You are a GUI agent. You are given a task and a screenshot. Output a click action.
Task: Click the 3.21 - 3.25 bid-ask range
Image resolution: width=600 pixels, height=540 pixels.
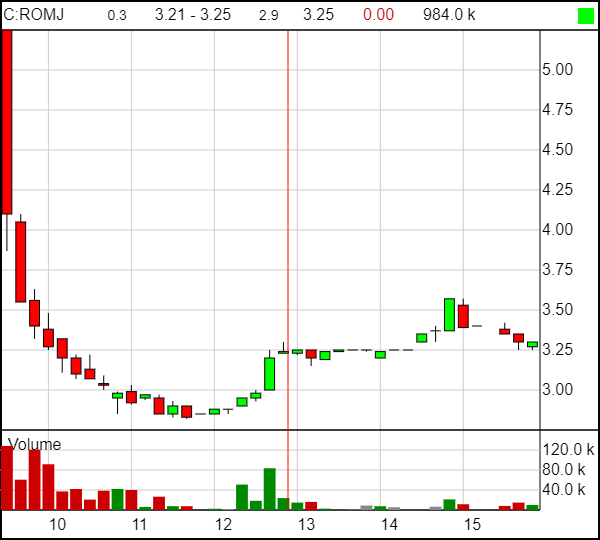pyautogui.click(x=193, y=15)
